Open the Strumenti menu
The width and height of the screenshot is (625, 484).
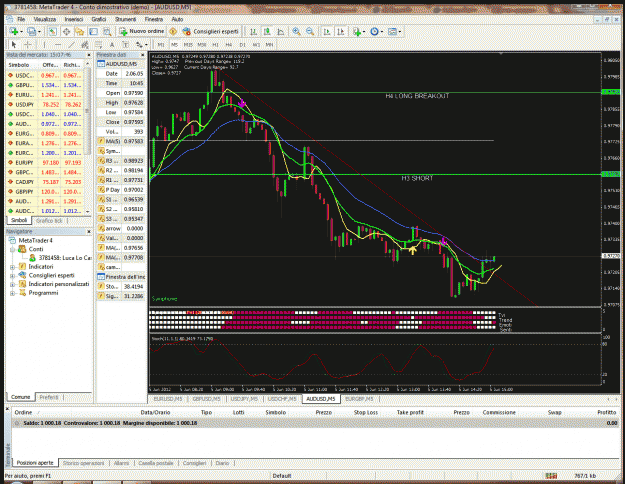click(125, 19)
